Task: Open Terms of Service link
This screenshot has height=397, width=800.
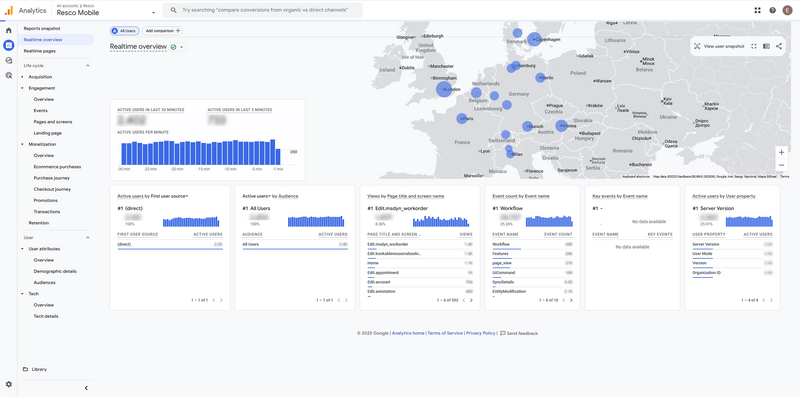Action: click(445, 333)
